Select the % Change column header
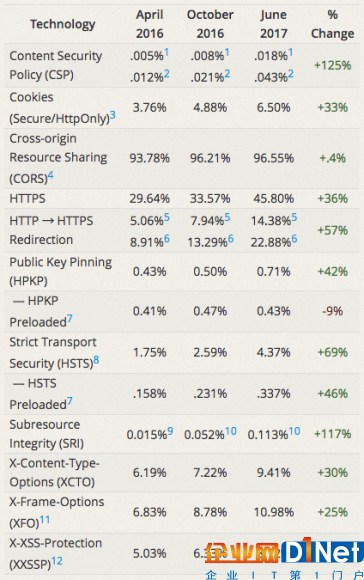This screenshot has height=580, width=364. pos(333,24)
